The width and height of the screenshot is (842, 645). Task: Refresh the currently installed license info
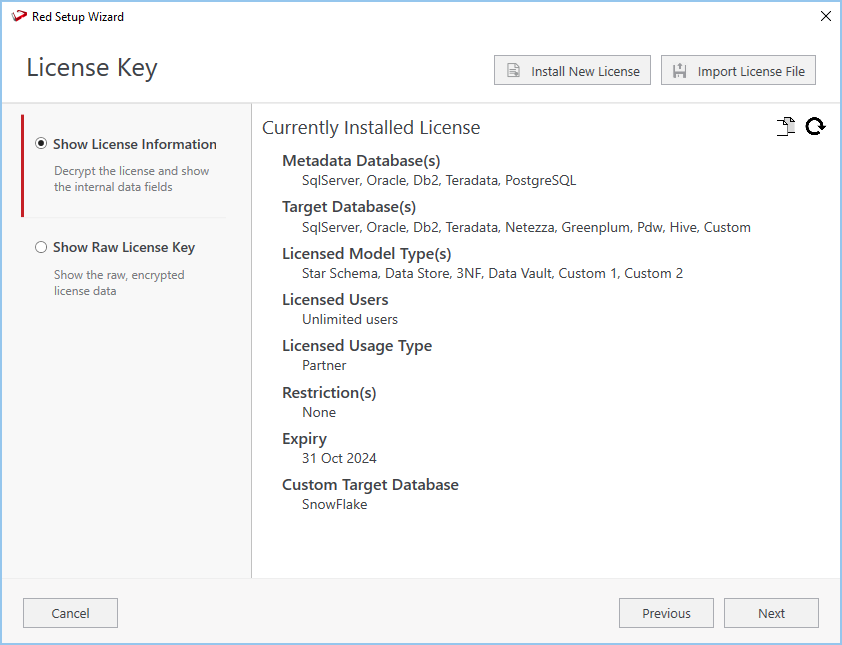click(815, 127)
